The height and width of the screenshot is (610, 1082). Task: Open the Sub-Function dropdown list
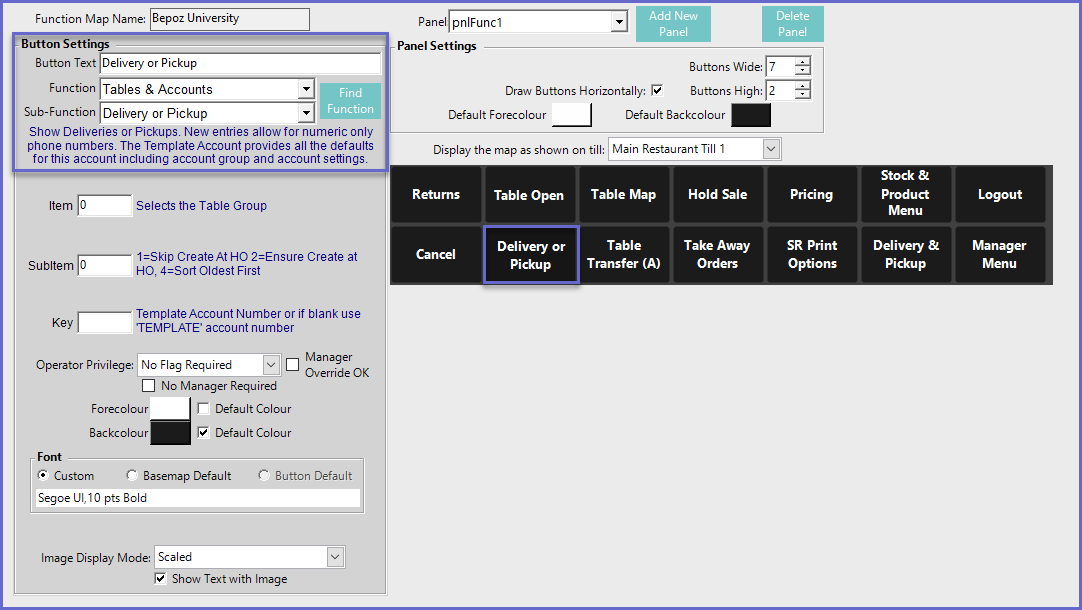(x=306, y=113)
